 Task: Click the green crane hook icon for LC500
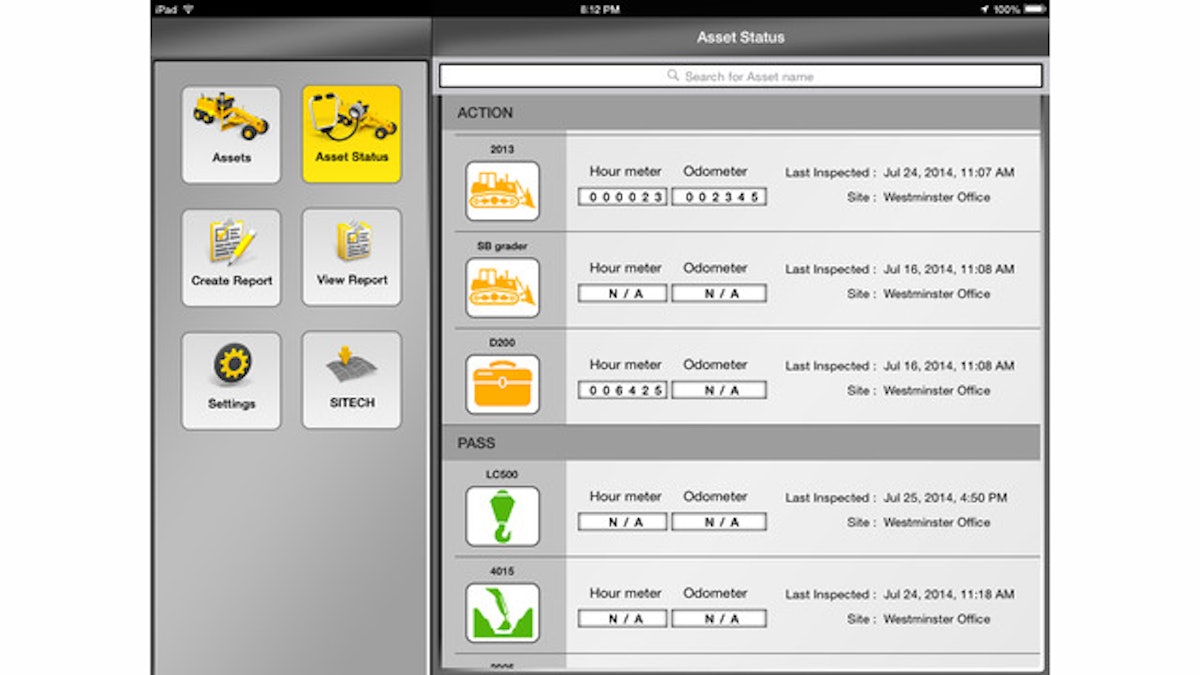pyautogui.click(x=503, y=516)
